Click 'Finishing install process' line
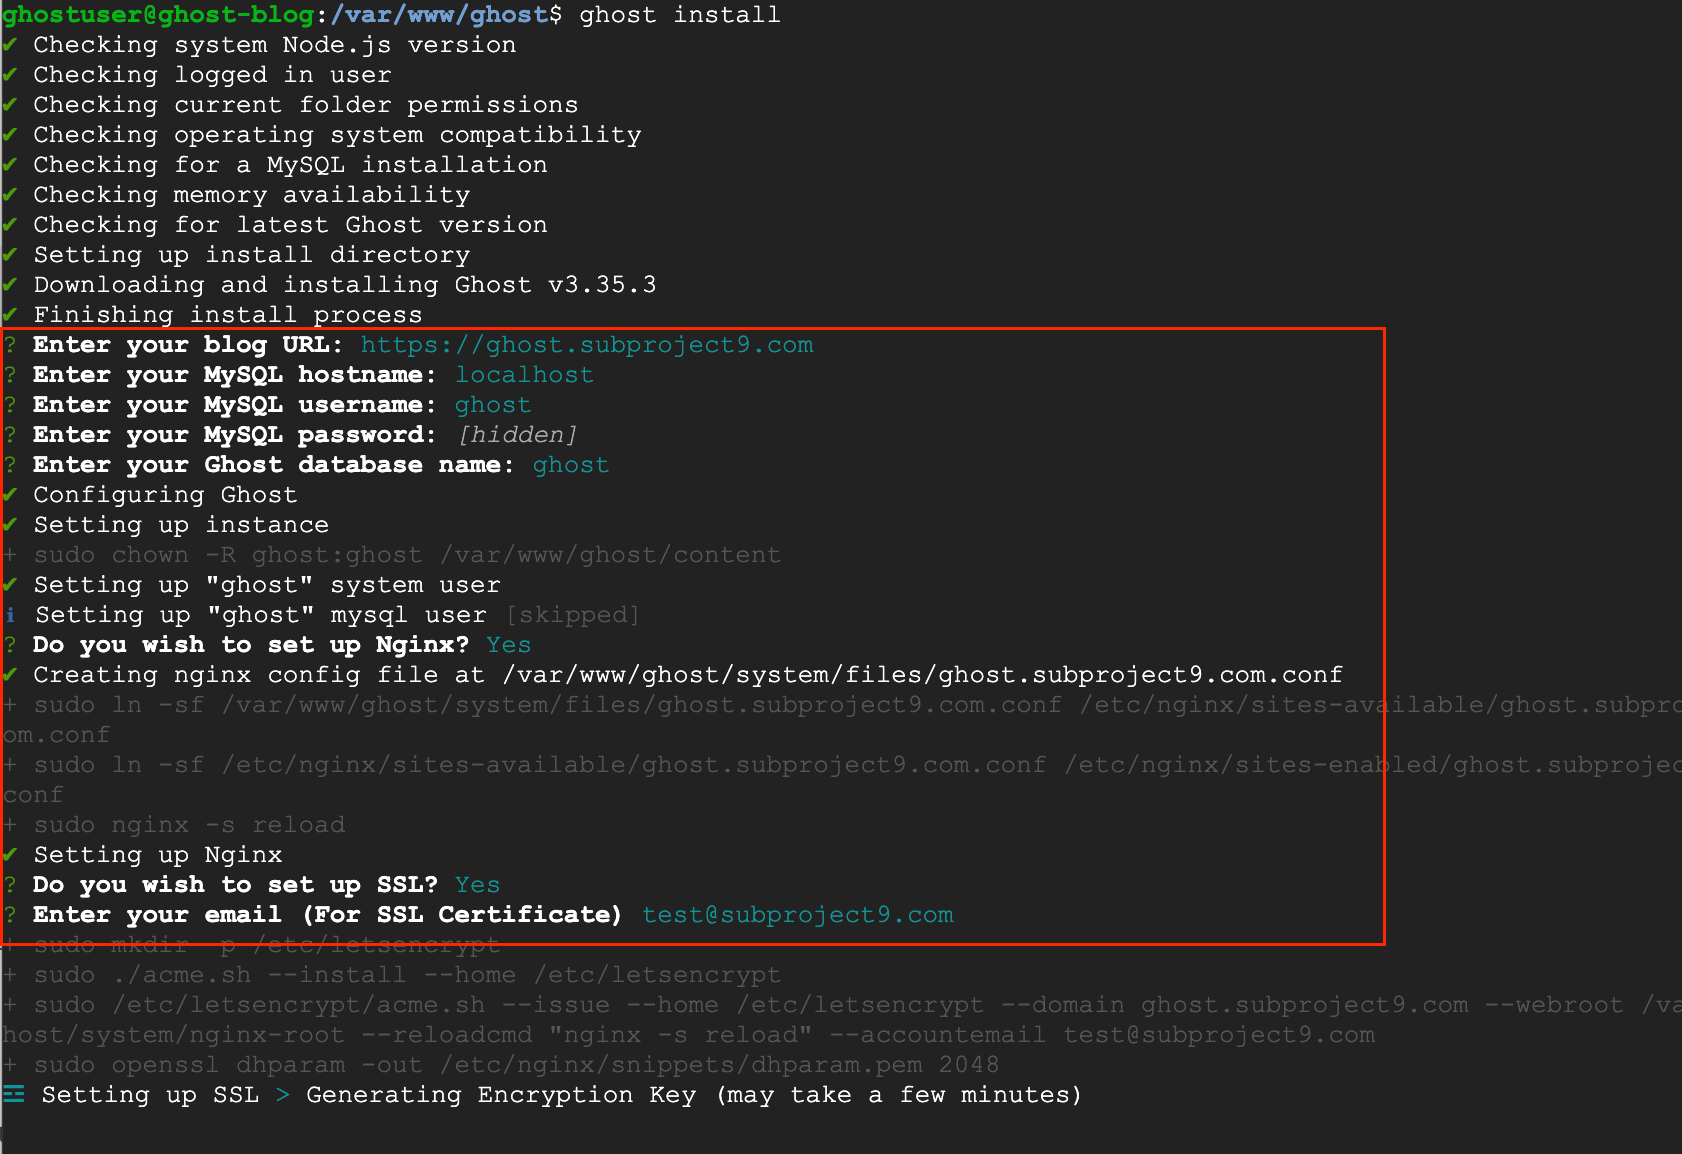The image size is (1682, 1154). click(x=228, y=315)
